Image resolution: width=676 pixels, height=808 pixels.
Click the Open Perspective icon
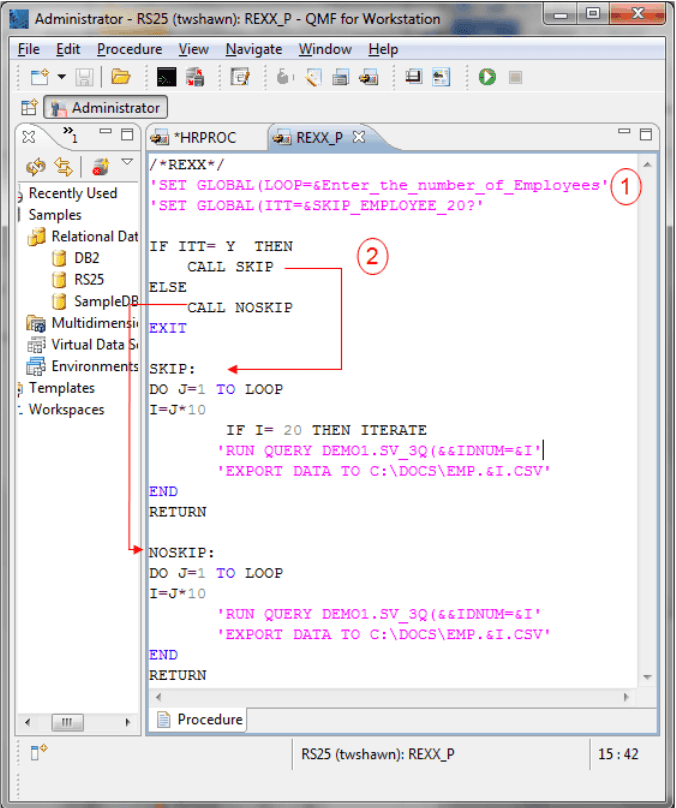pyautogui.click(x=29, y=108)
